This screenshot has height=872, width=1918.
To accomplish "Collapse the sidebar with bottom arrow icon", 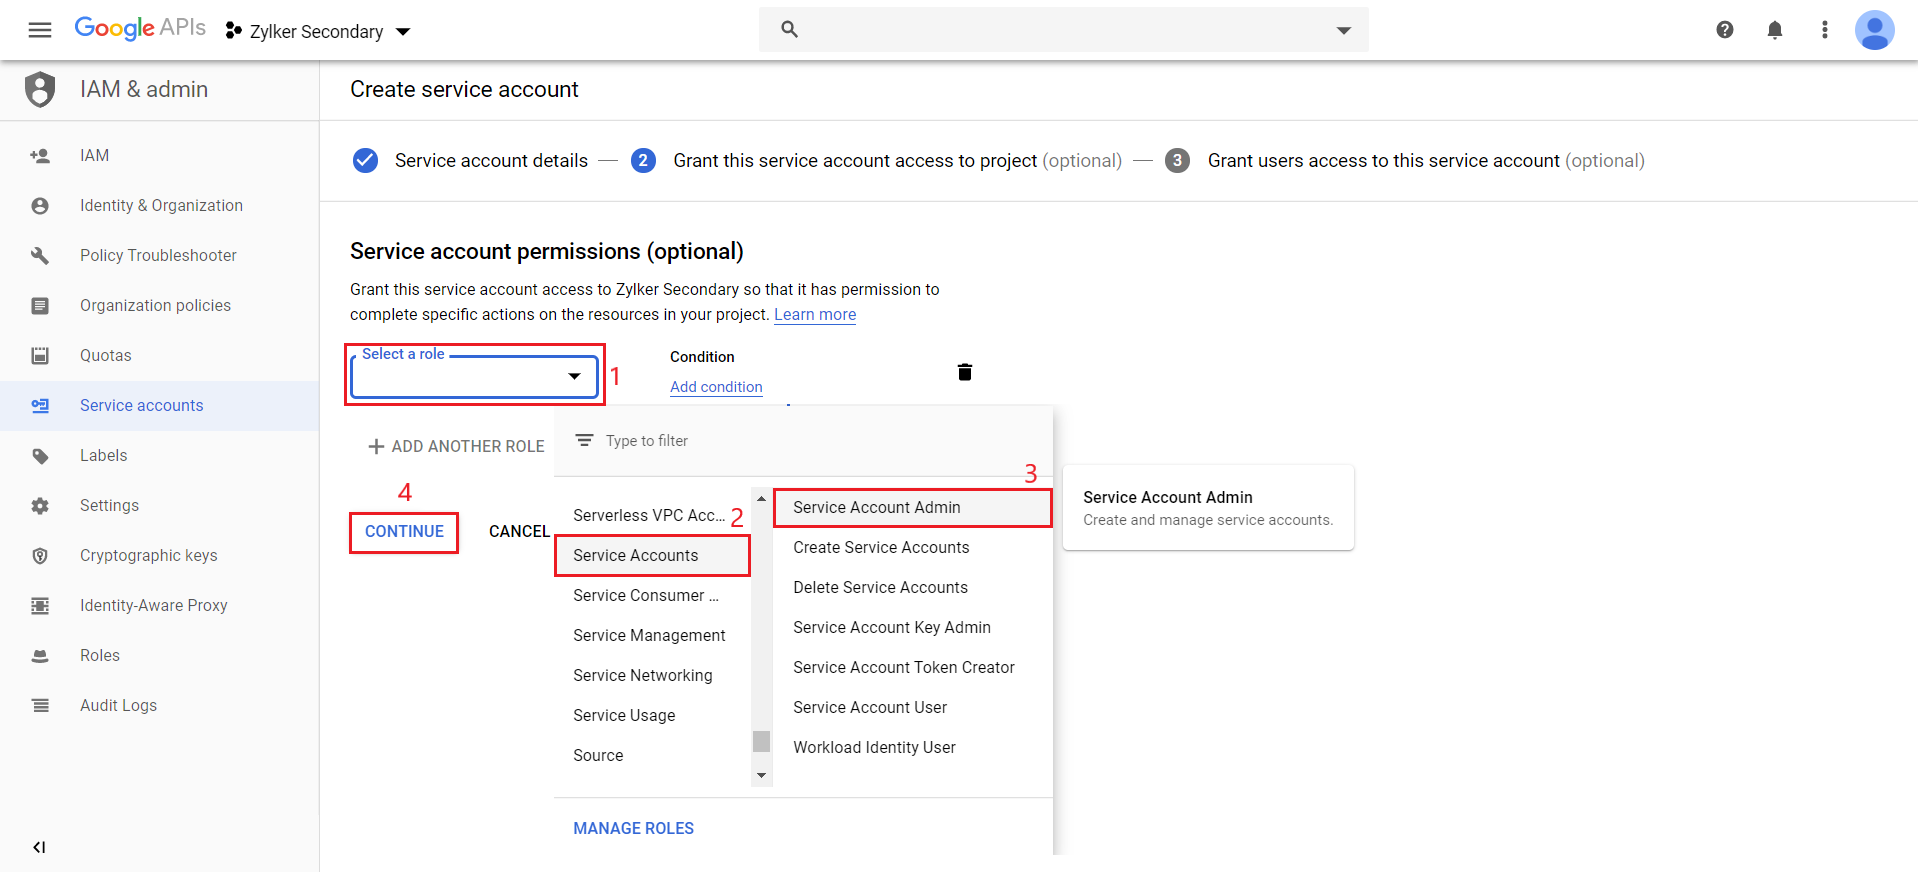I will click(39, 847).
